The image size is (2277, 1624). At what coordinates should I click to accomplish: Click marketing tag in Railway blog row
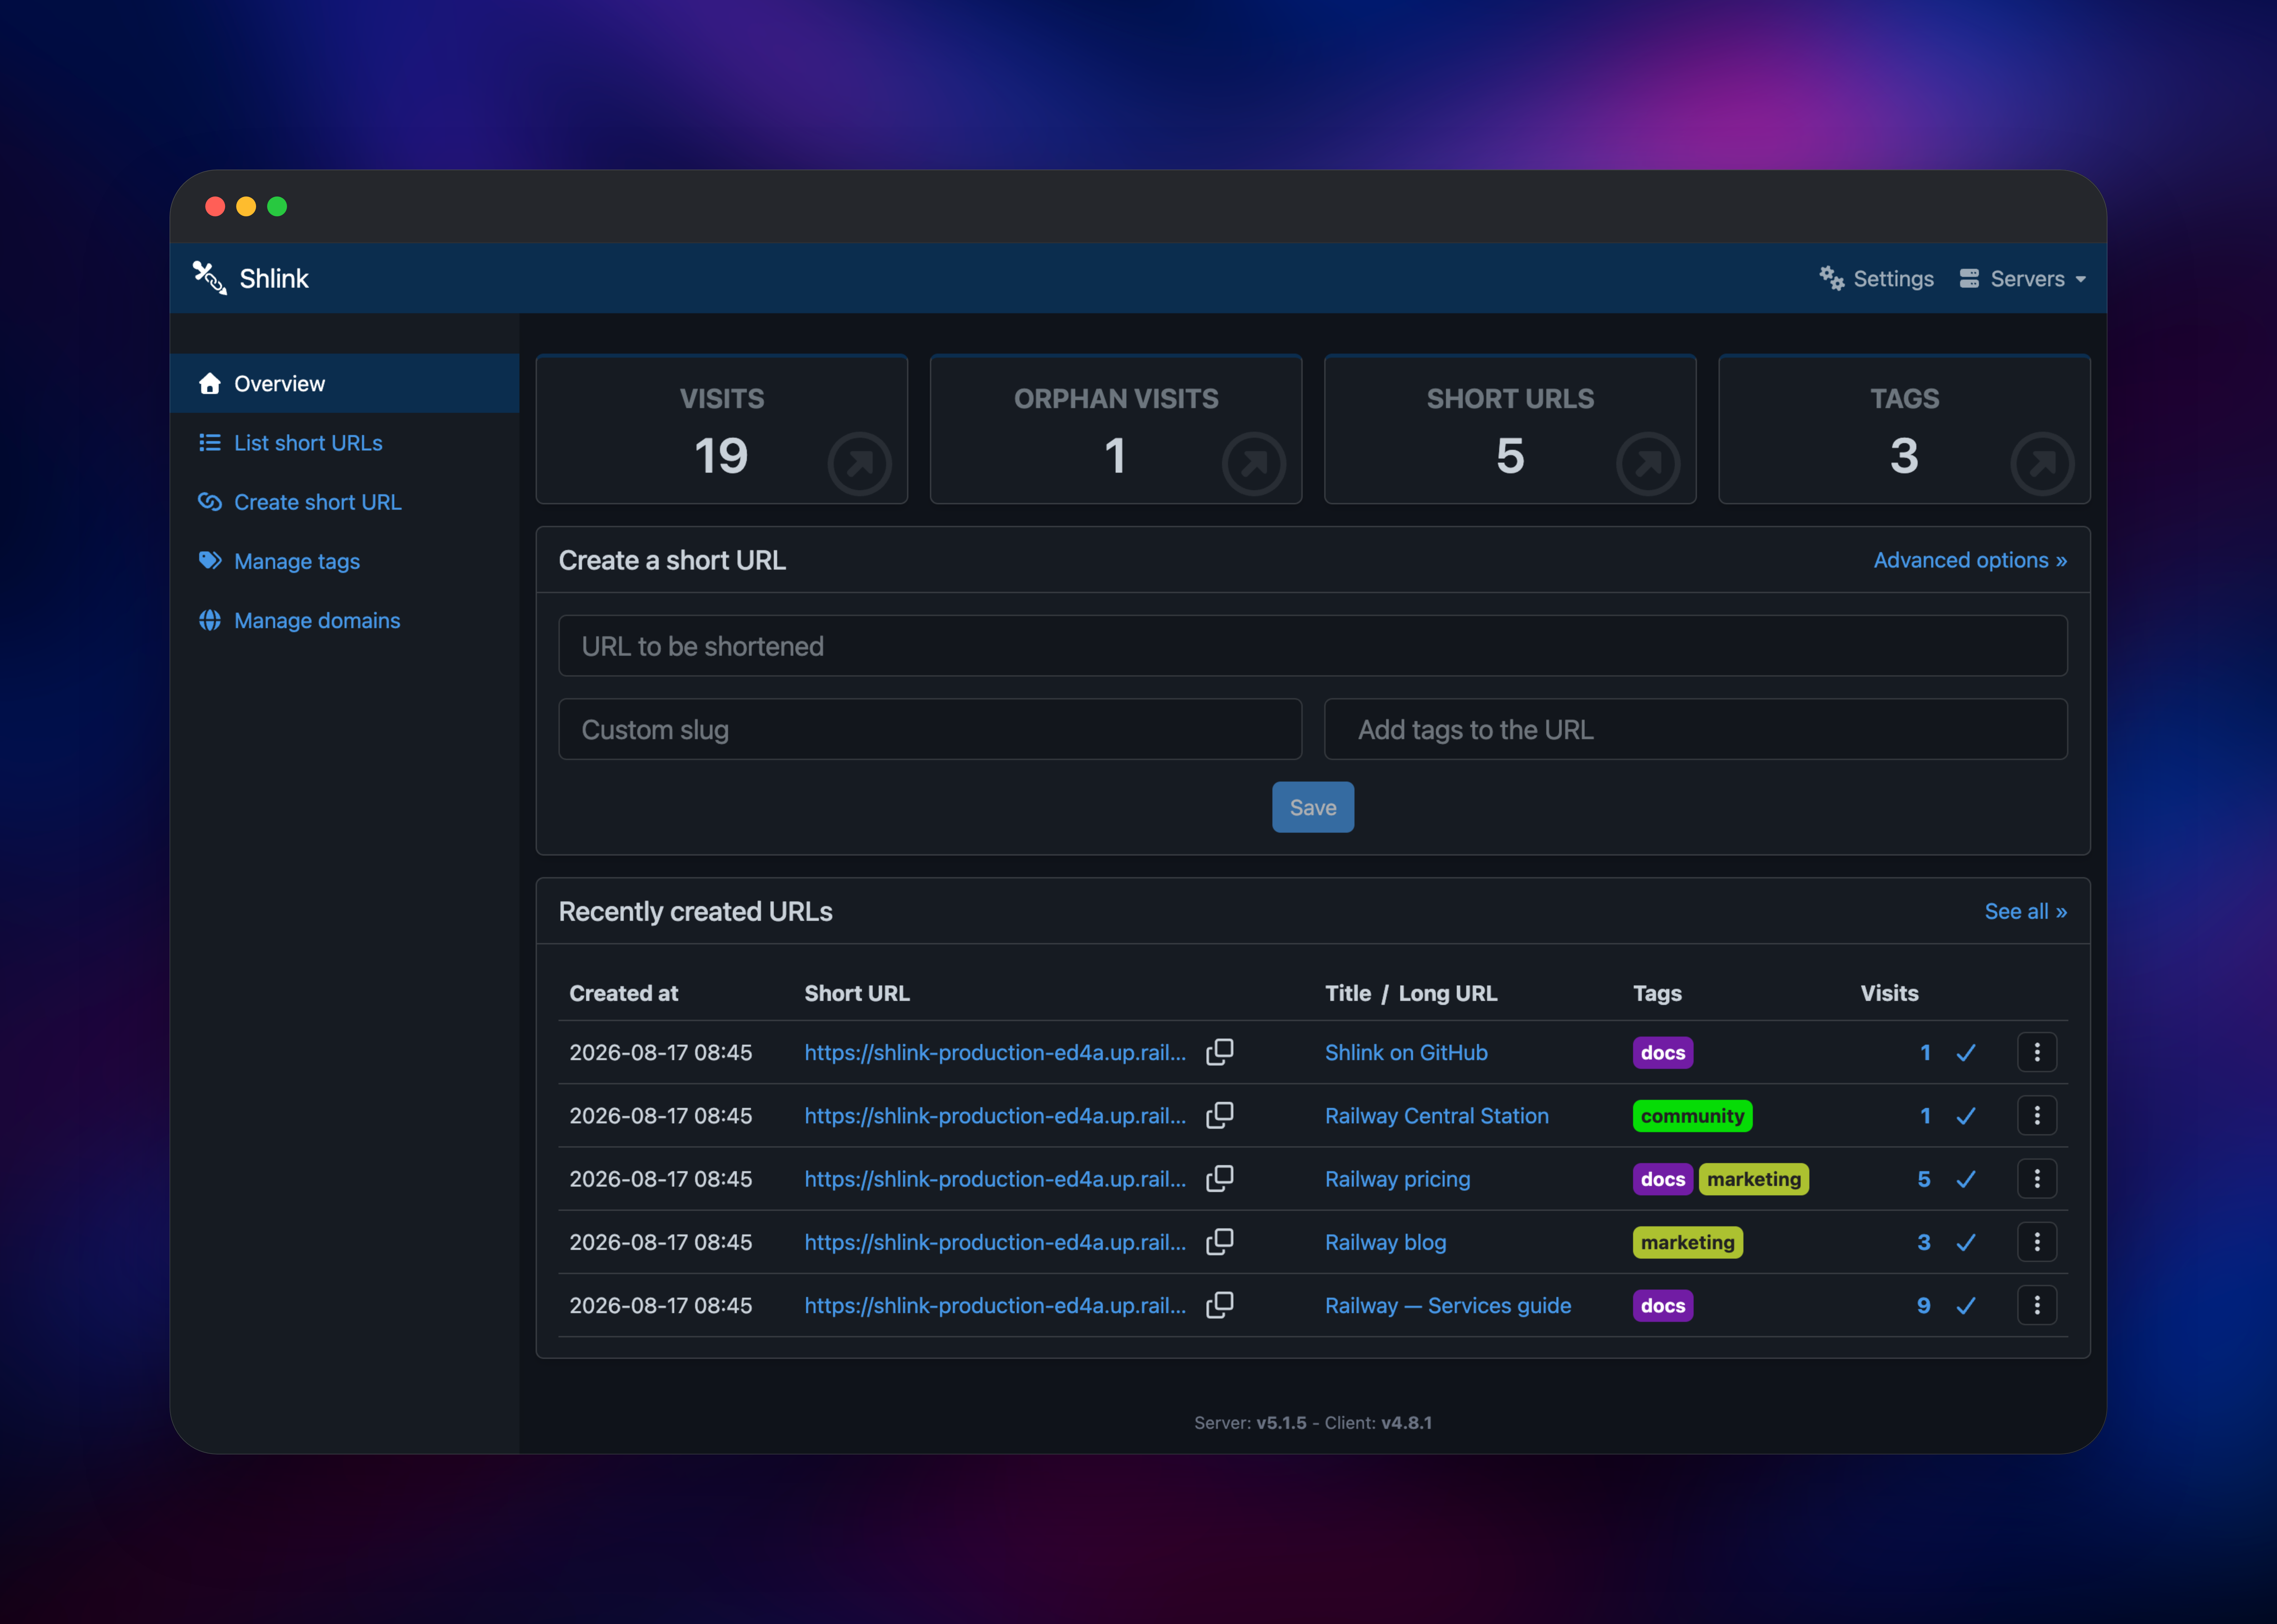[x=1688, y=1242]
